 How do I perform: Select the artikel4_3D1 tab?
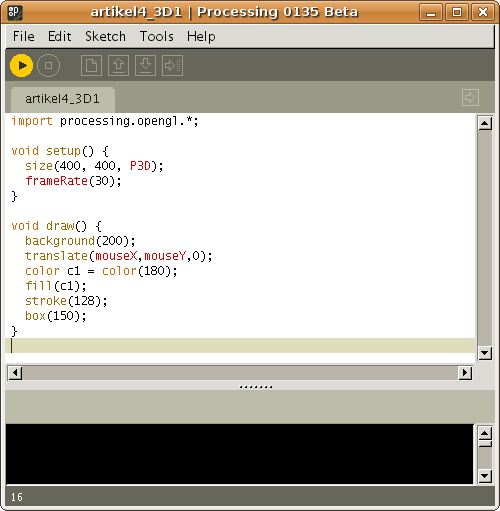tap(63, 99)
